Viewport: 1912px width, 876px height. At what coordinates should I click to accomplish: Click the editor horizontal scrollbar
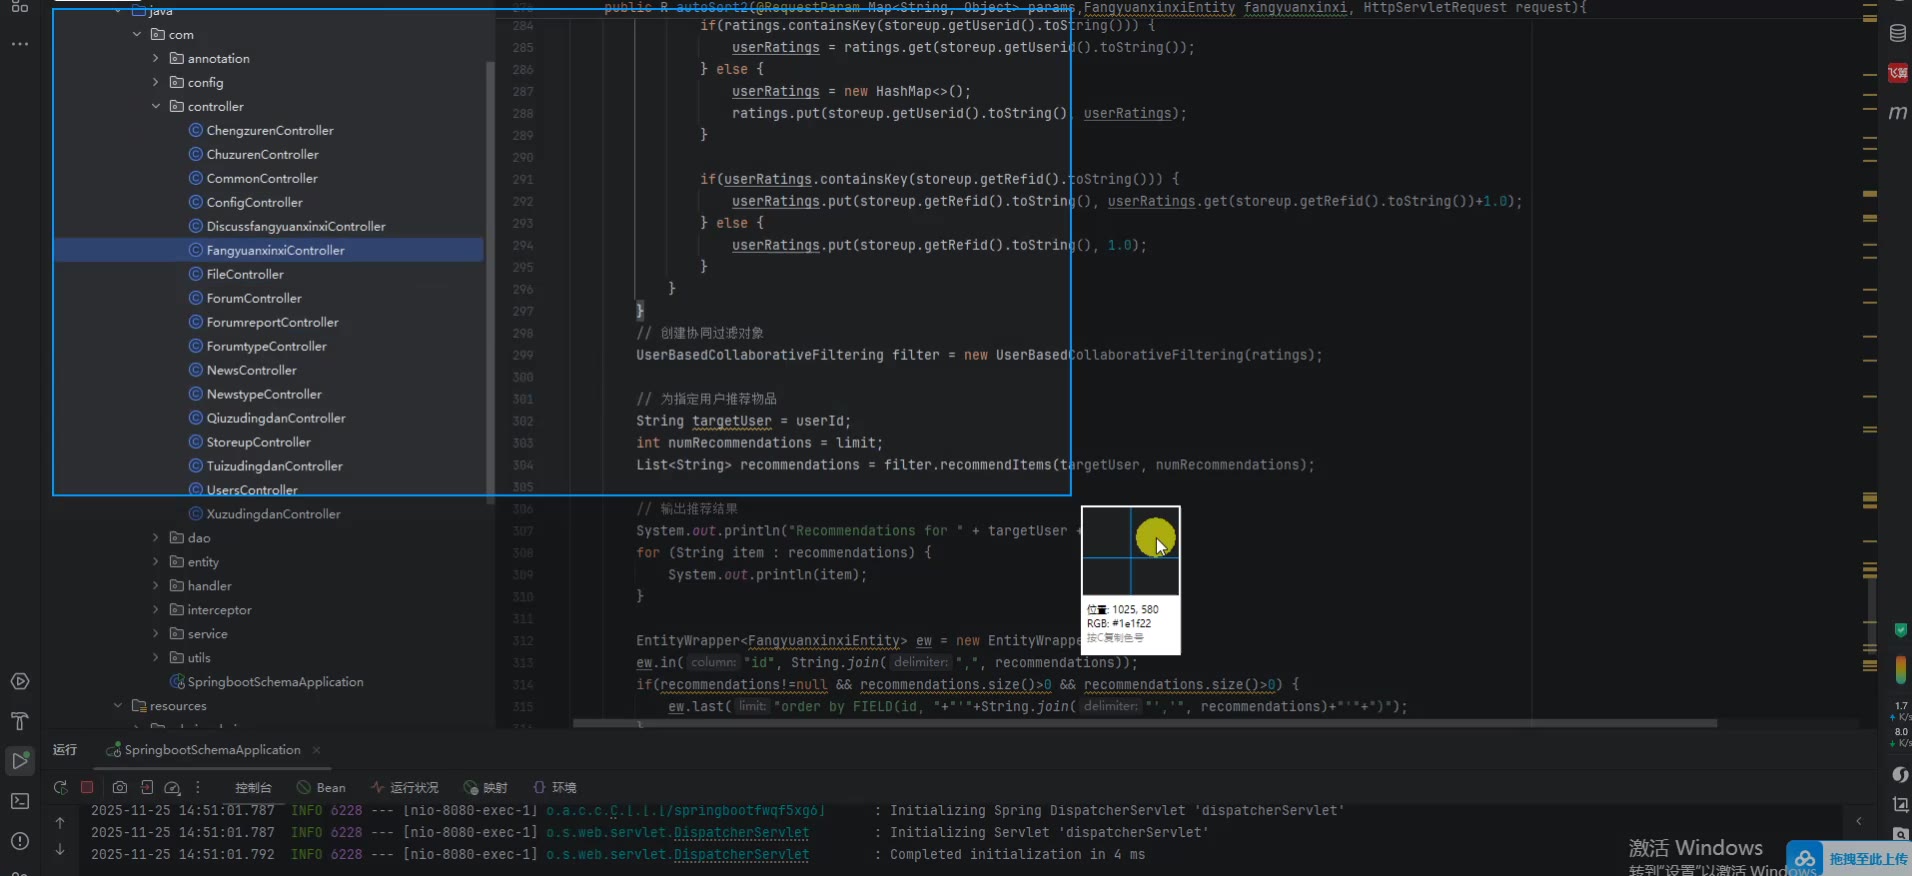coord(1144,723)
